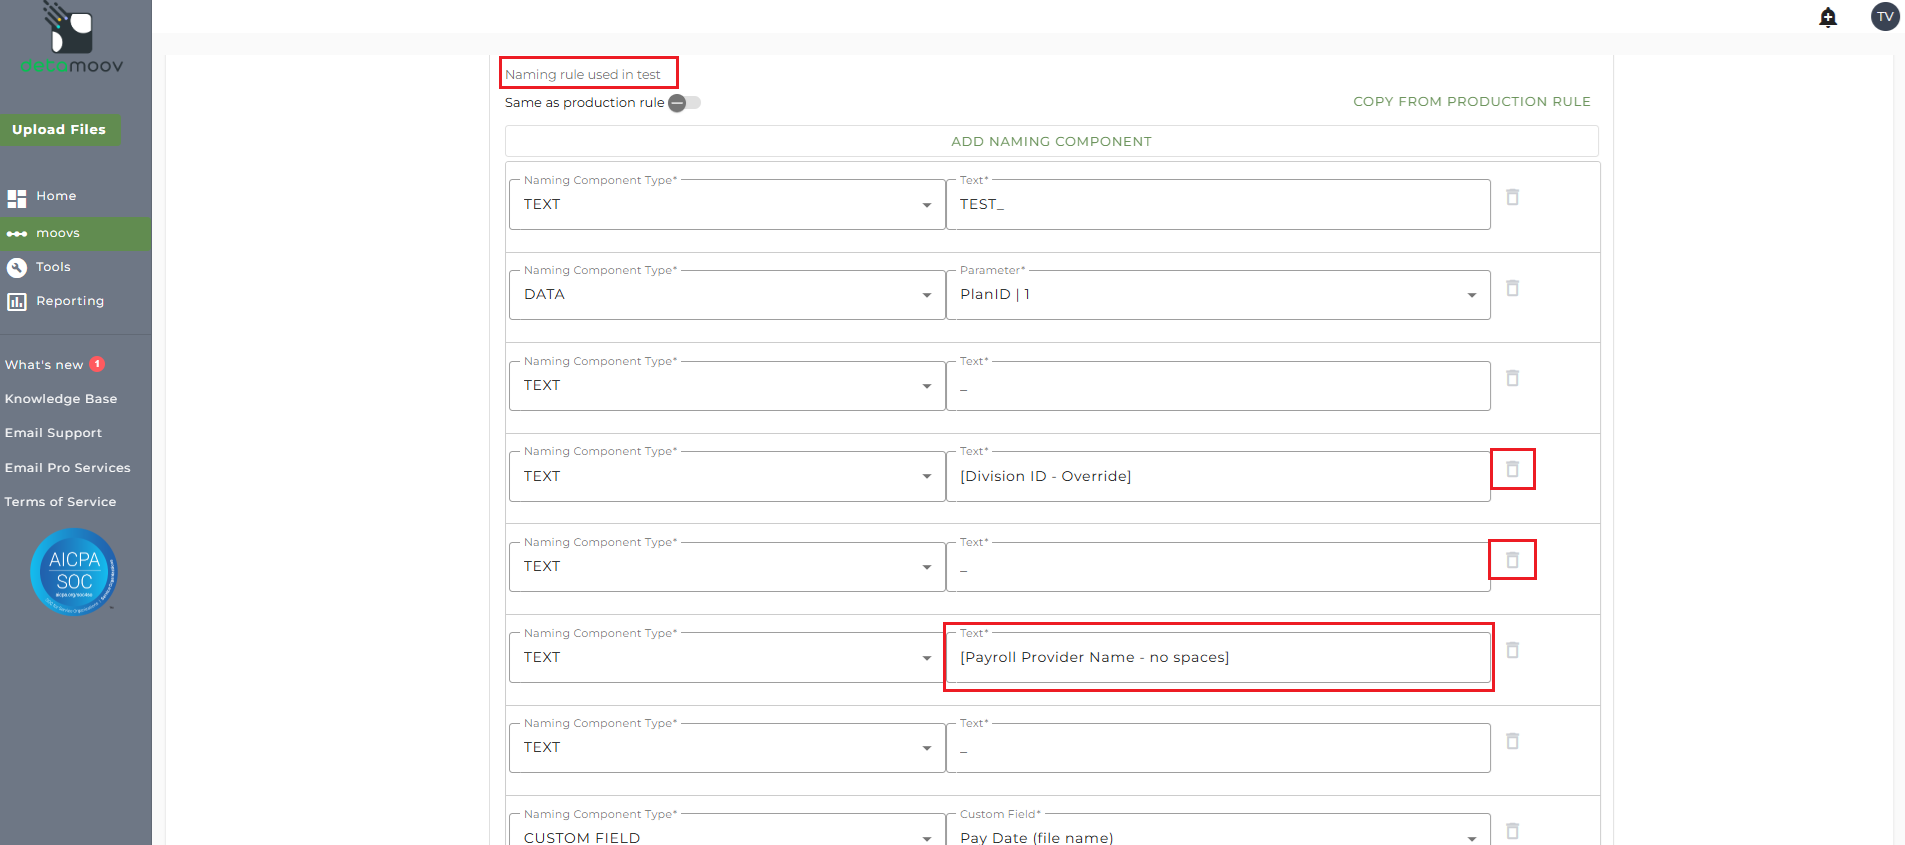Open the notifications bell icon
The image size is (1905, 845).
click(1828, 17)
